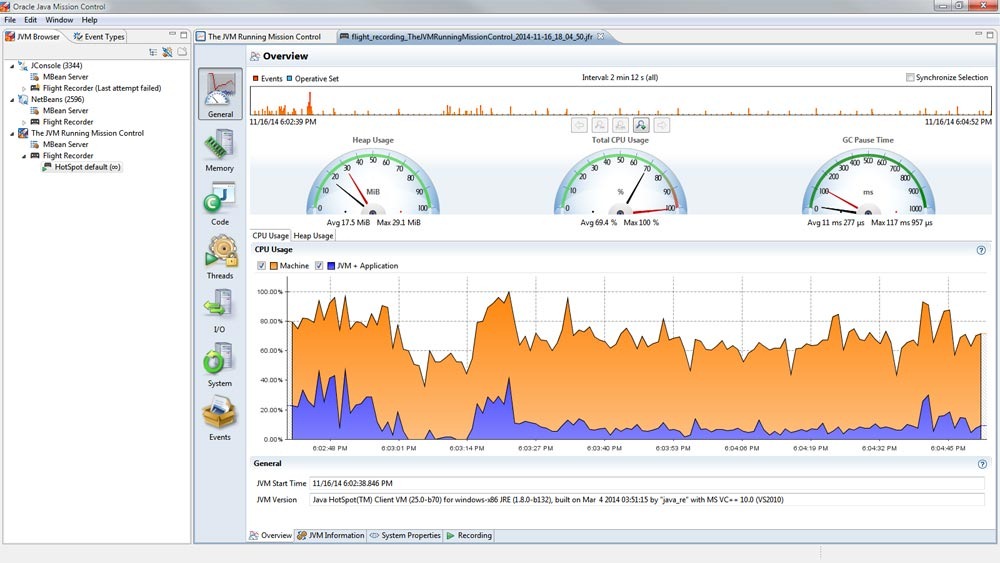Viewport: 1000px width, 563px height.
Task: Open the Memory tab group
Action: [219, 150]
